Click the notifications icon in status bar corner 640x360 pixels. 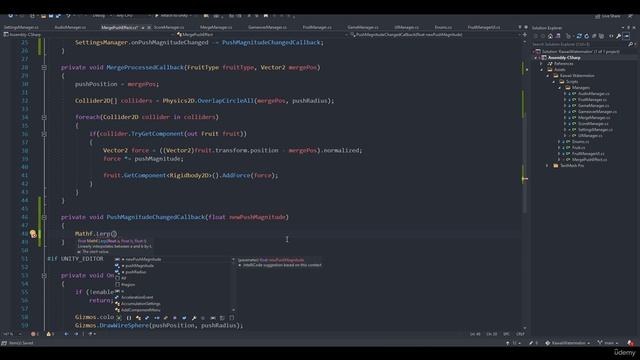coord(631,343)
